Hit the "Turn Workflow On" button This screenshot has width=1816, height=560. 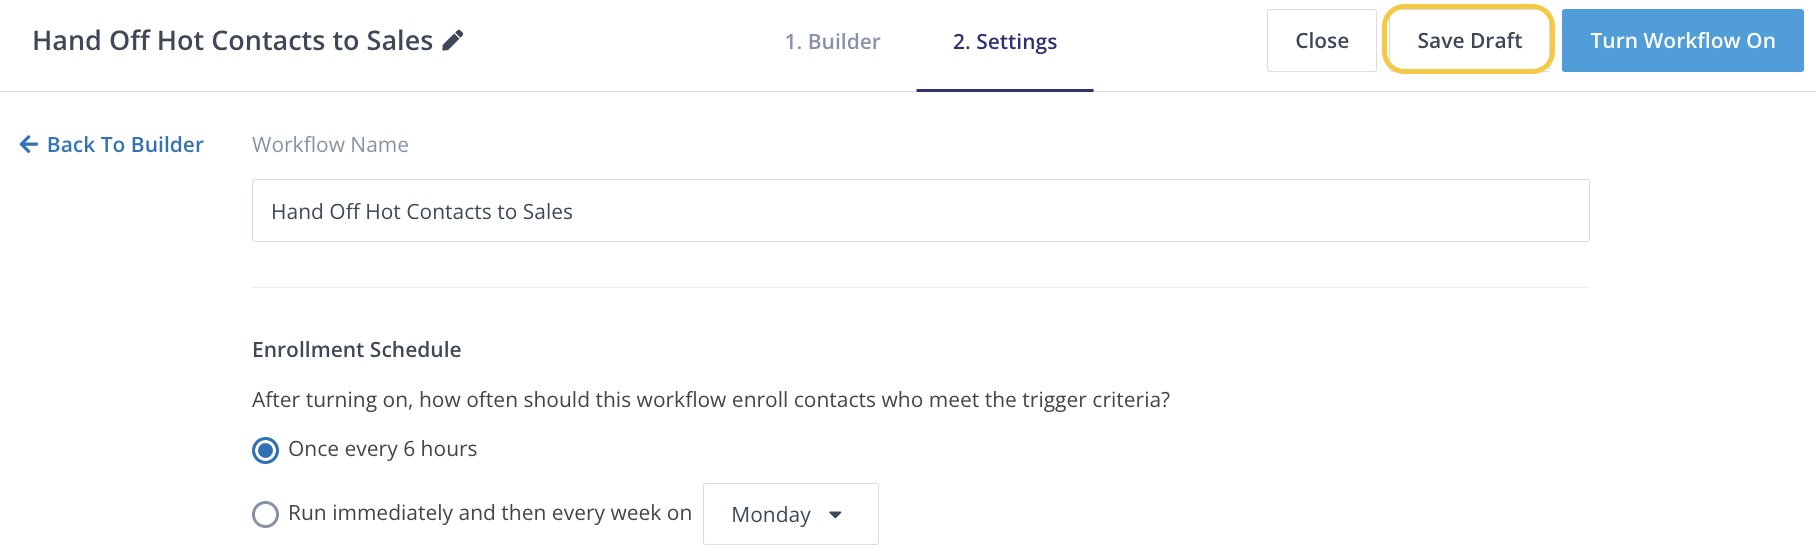(1682, 41)
